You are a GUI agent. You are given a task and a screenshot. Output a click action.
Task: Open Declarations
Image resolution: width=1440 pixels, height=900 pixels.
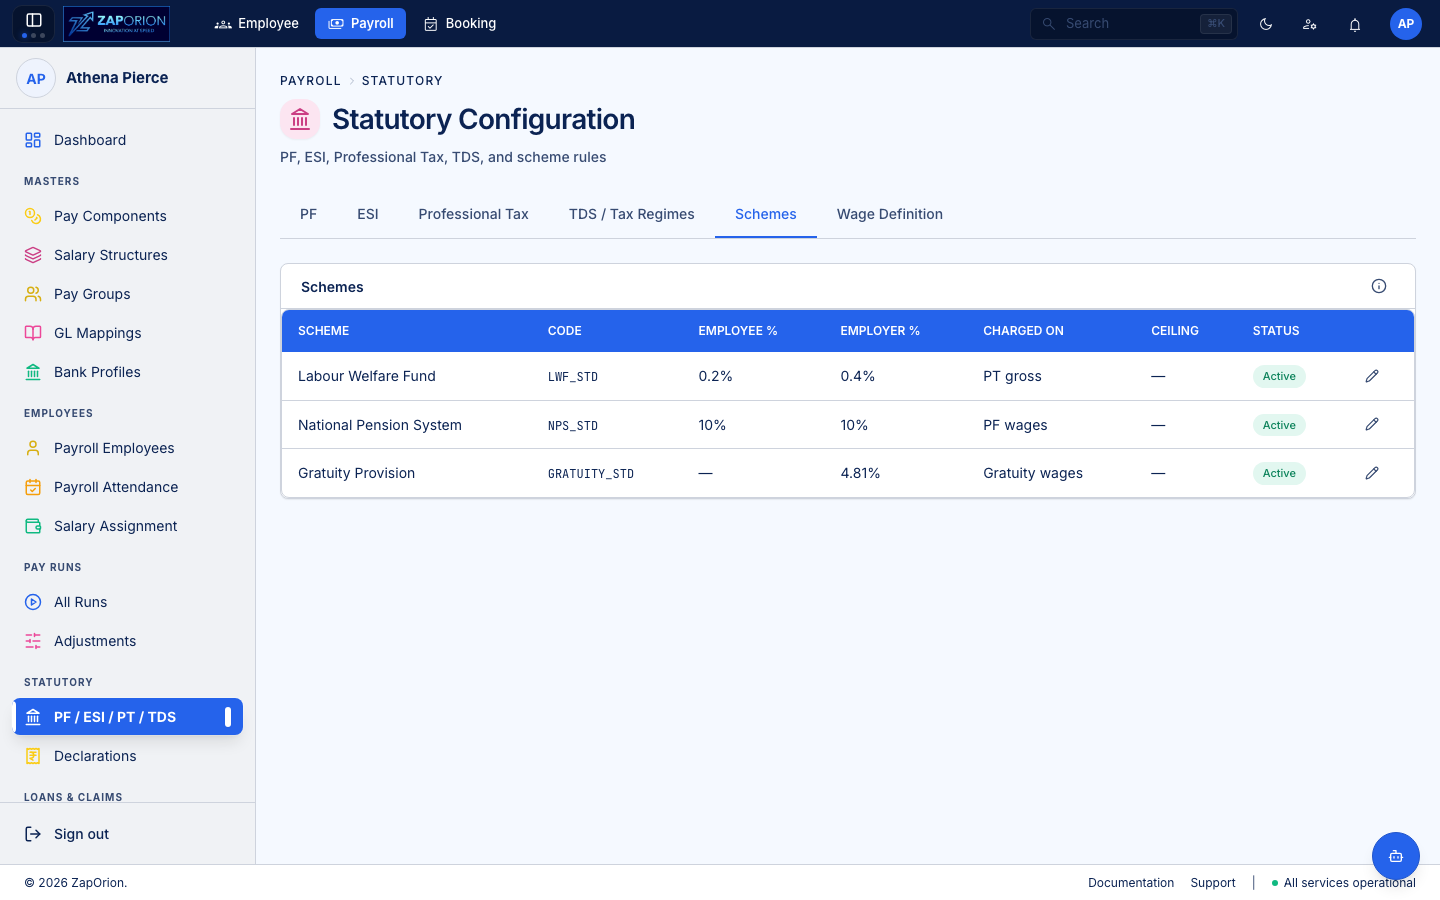click(128, 756)
